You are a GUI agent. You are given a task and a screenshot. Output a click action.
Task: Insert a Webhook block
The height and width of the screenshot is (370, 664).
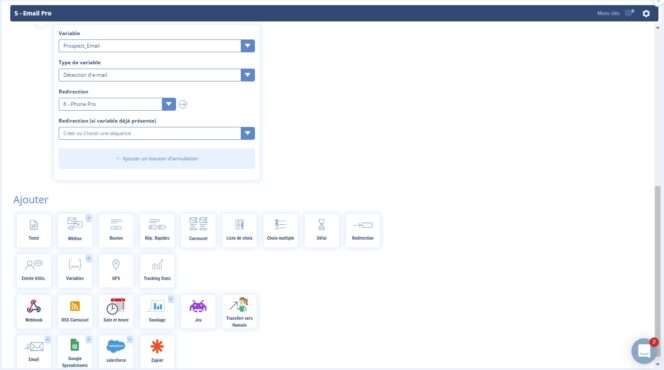(33, 312)
